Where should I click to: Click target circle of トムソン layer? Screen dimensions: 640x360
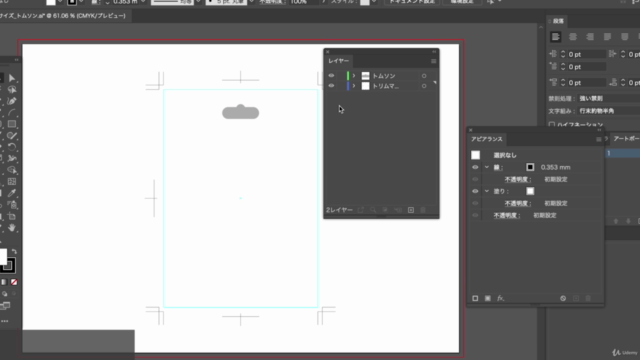tap(424, 76)
